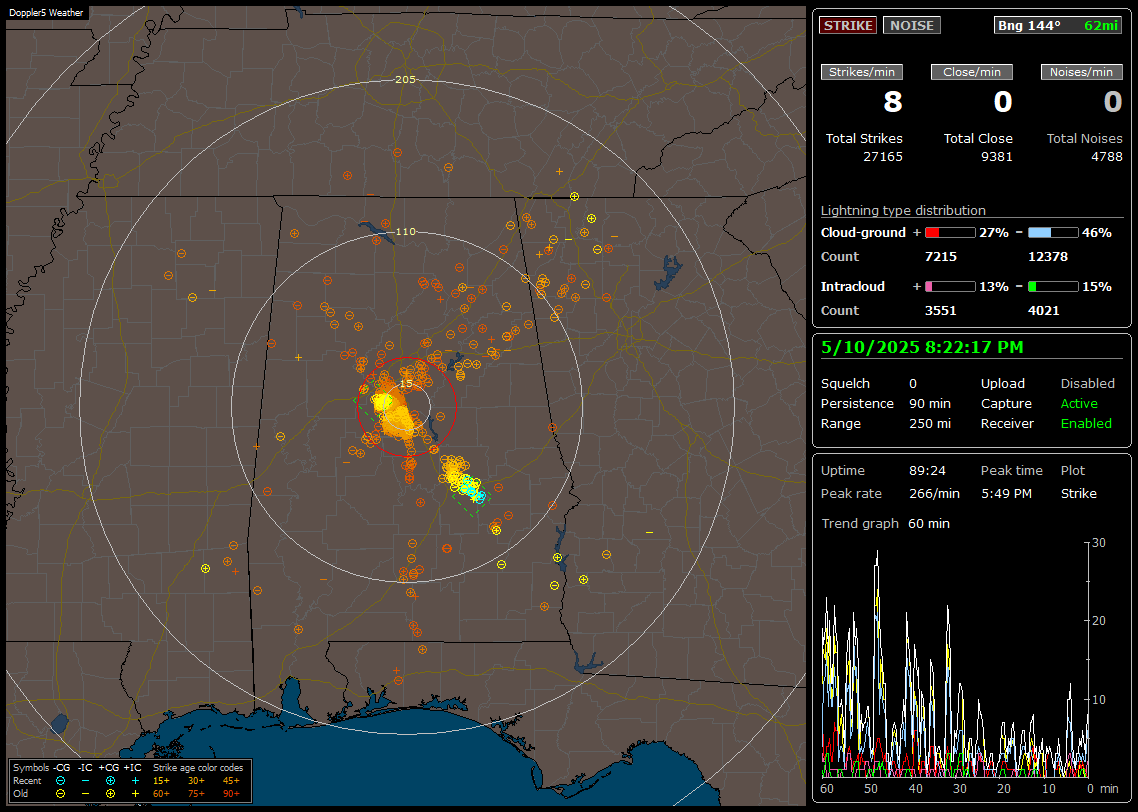Click the Recent +IC cyan plus legend symbol
1138x812 pixels.
[x=135, y=781]
